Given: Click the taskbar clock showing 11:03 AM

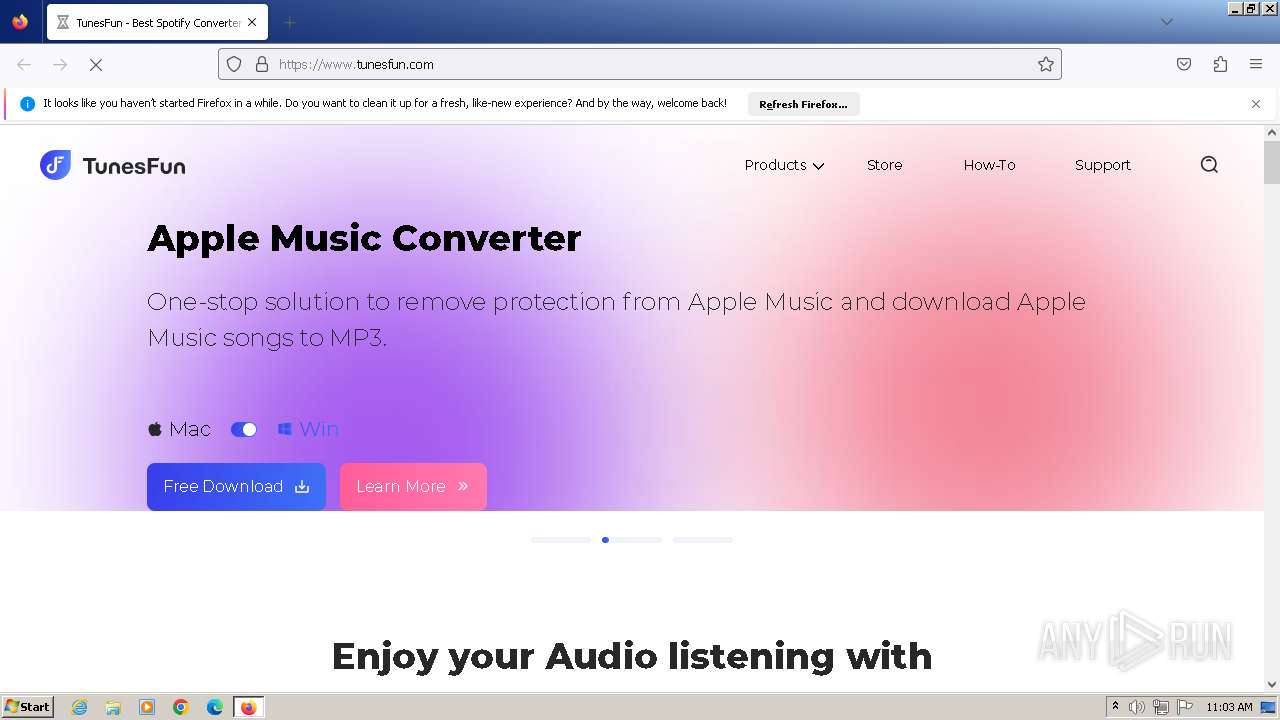Looking at the screenshot, I should coord(1229,707).
